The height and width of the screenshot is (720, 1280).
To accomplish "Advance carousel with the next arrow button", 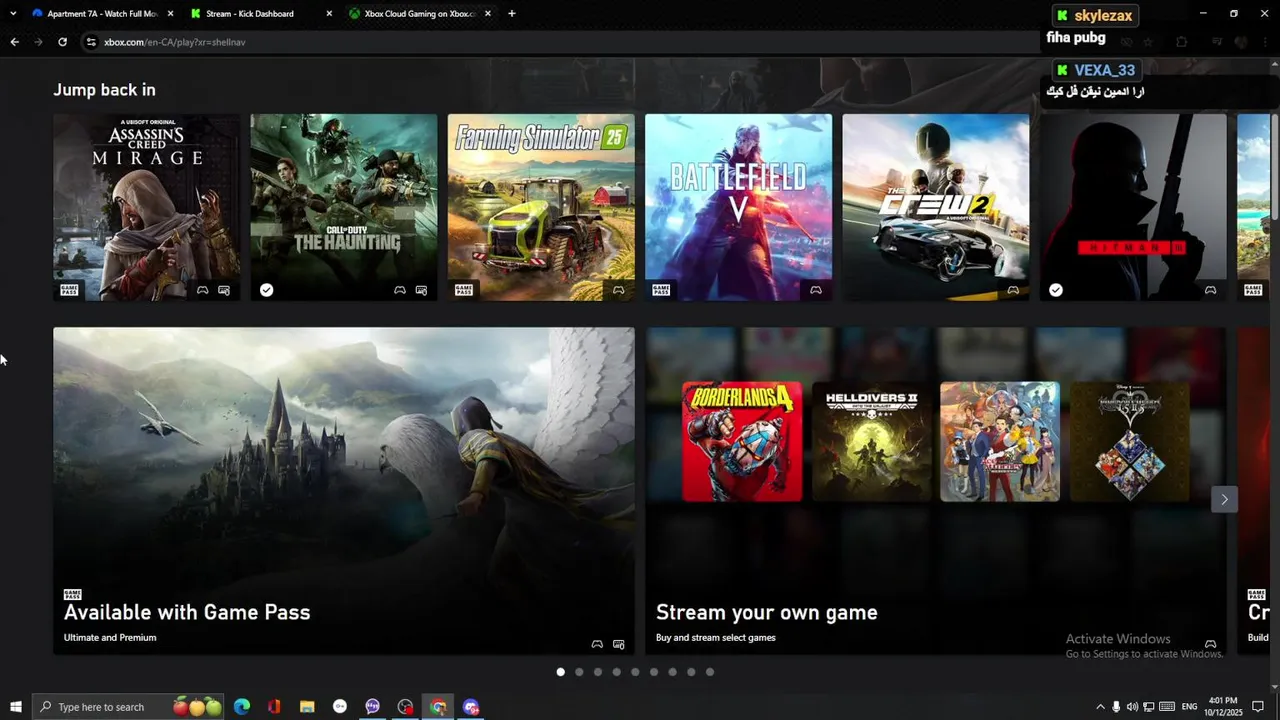I will coord(1224,499).
